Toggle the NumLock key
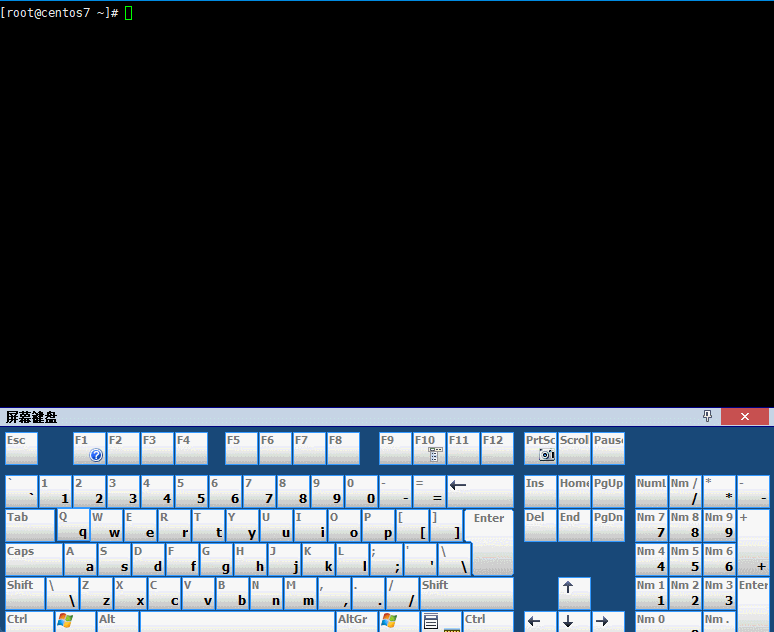 651,492
